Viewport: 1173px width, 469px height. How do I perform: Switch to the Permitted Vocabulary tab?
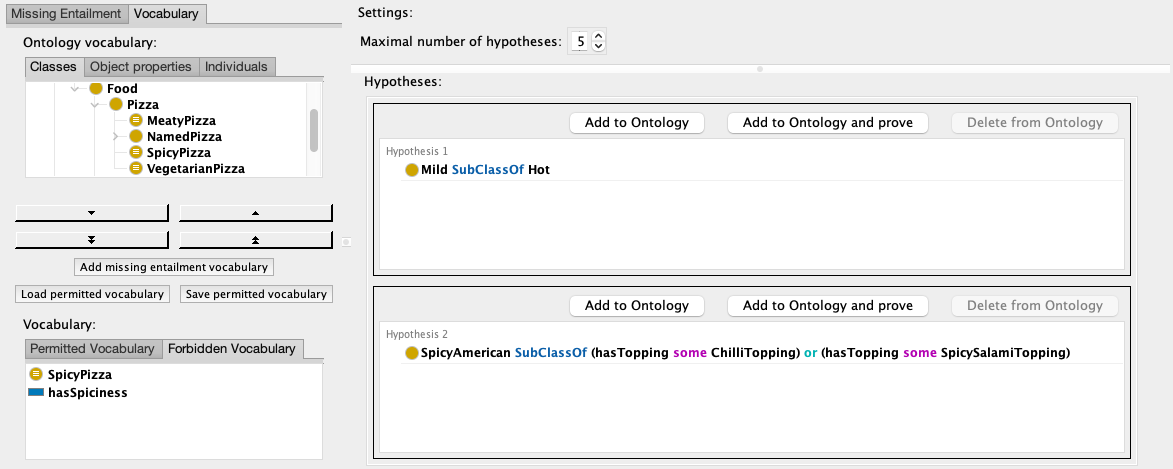[x=92, y=349]
